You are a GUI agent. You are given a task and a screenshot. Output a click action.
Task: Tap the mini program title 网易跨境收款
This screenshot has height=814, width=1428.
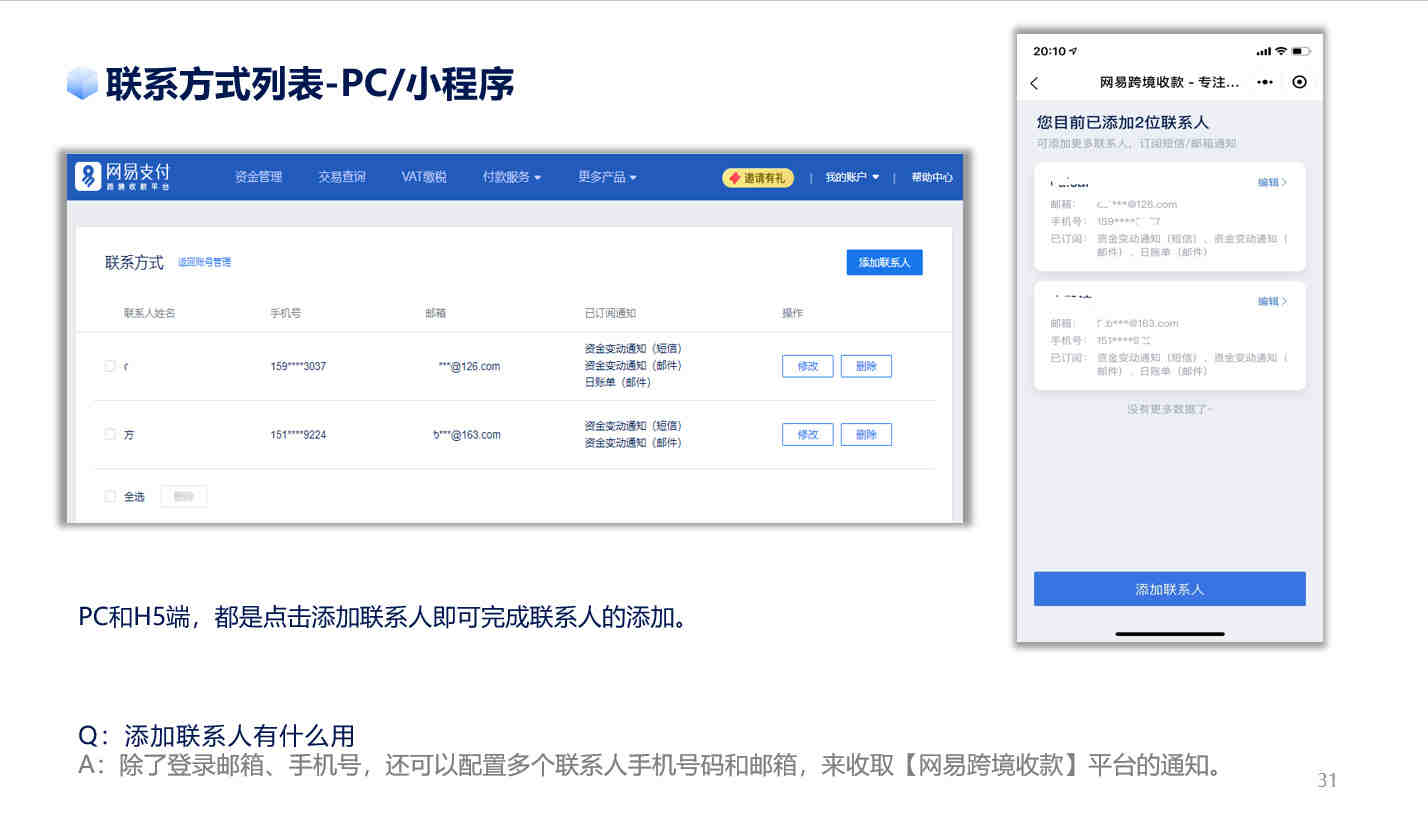point(1169,82)
